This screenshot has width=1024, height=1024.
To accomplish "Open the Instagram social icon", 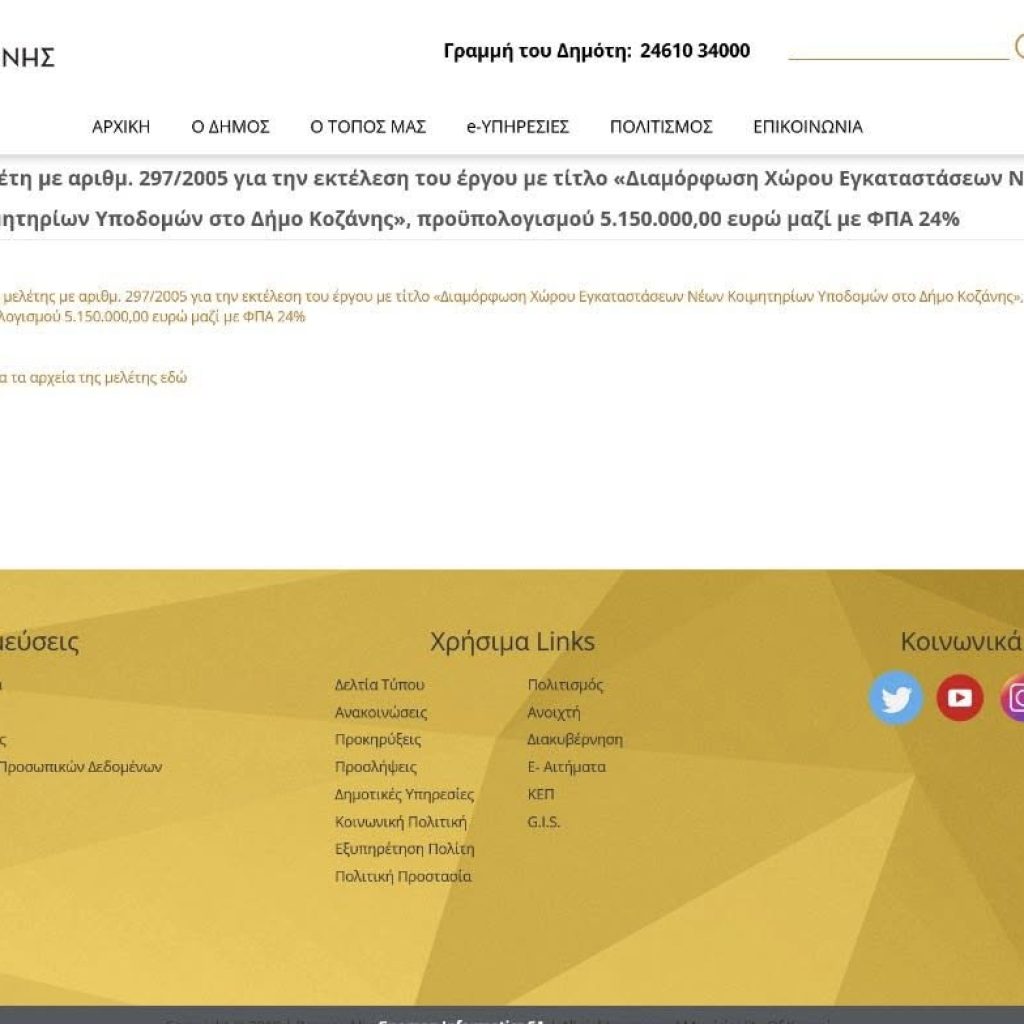I will [x=1014, y=698].
